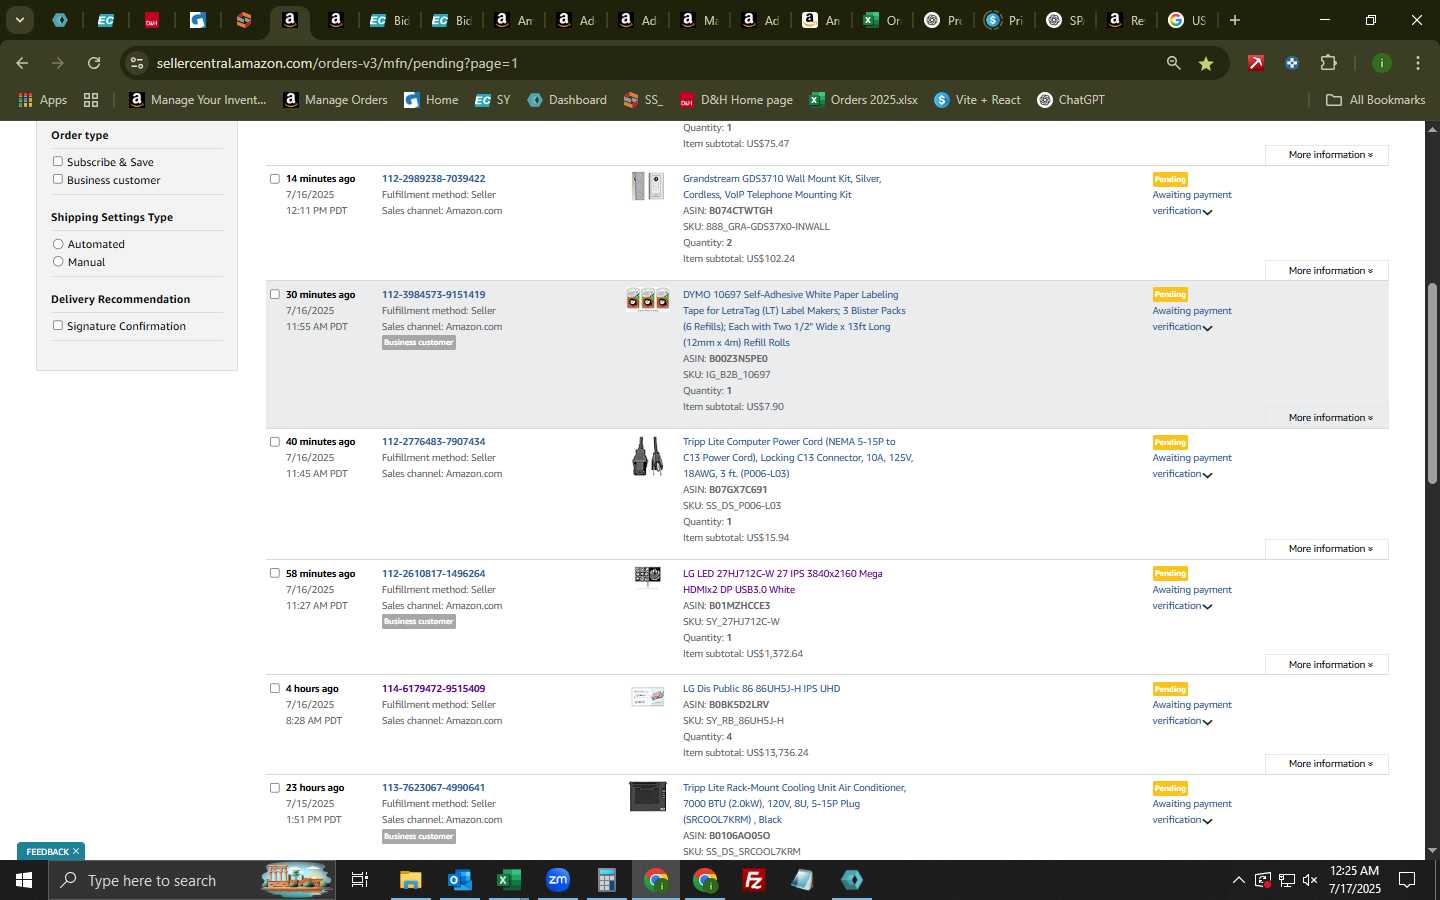Open the Windows Start menu
1440x900 pixels.
pyautogui.click(x=24, y=880)
